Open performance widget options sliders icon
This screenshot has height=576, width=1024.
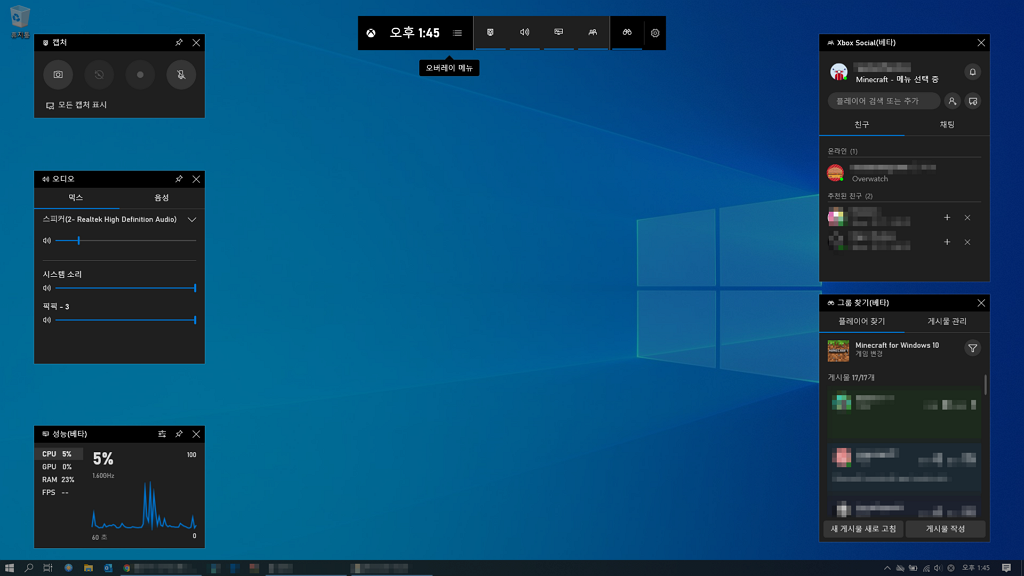(161, 434)
